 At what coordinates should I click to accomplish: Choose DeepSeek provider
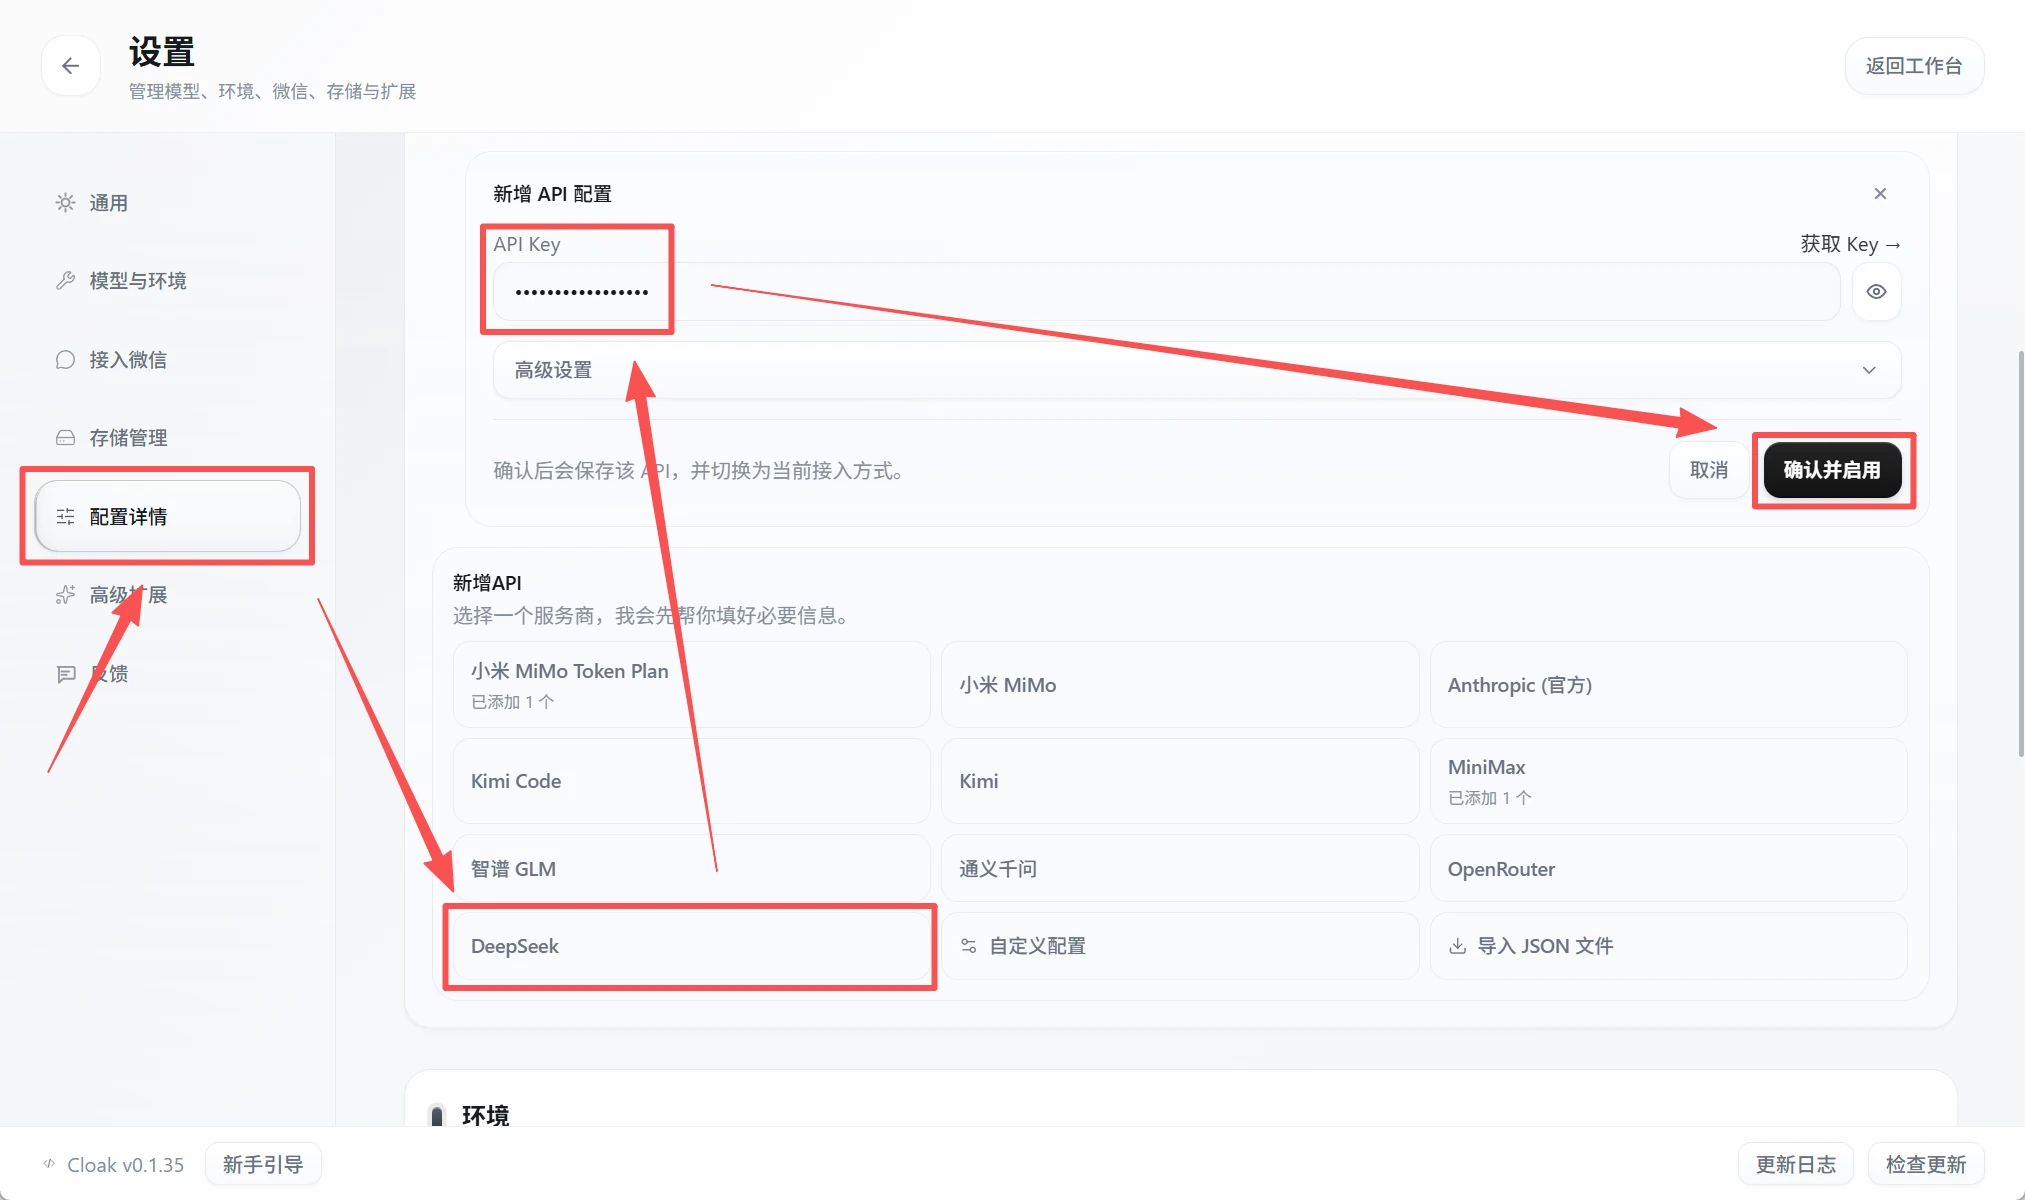click(691, 946)
